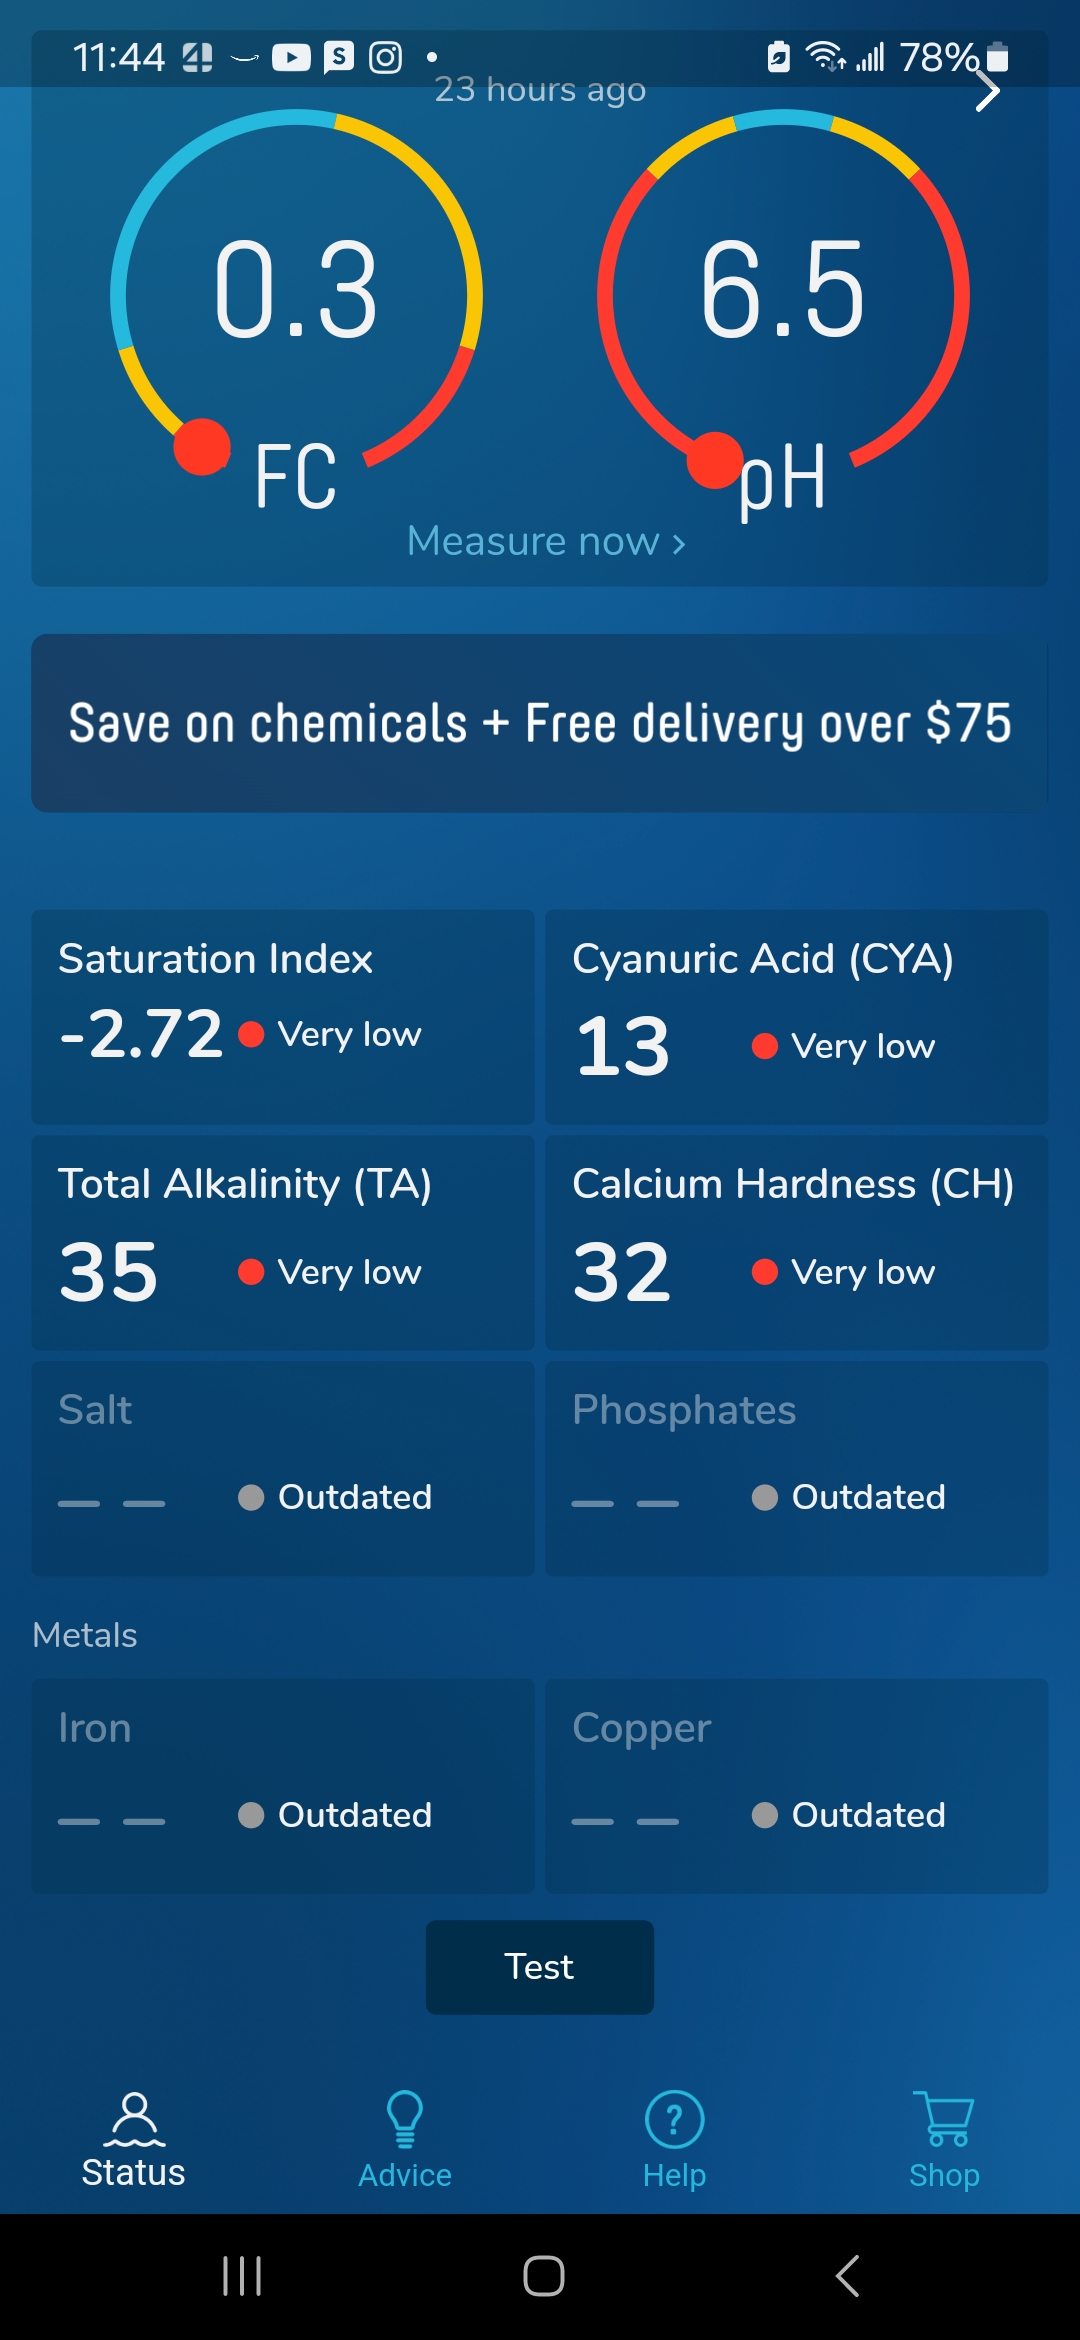Screen dimensions: 1080x2340
Task: Tap the YouTube notification icon in status bar
Action: coord(291,57)
